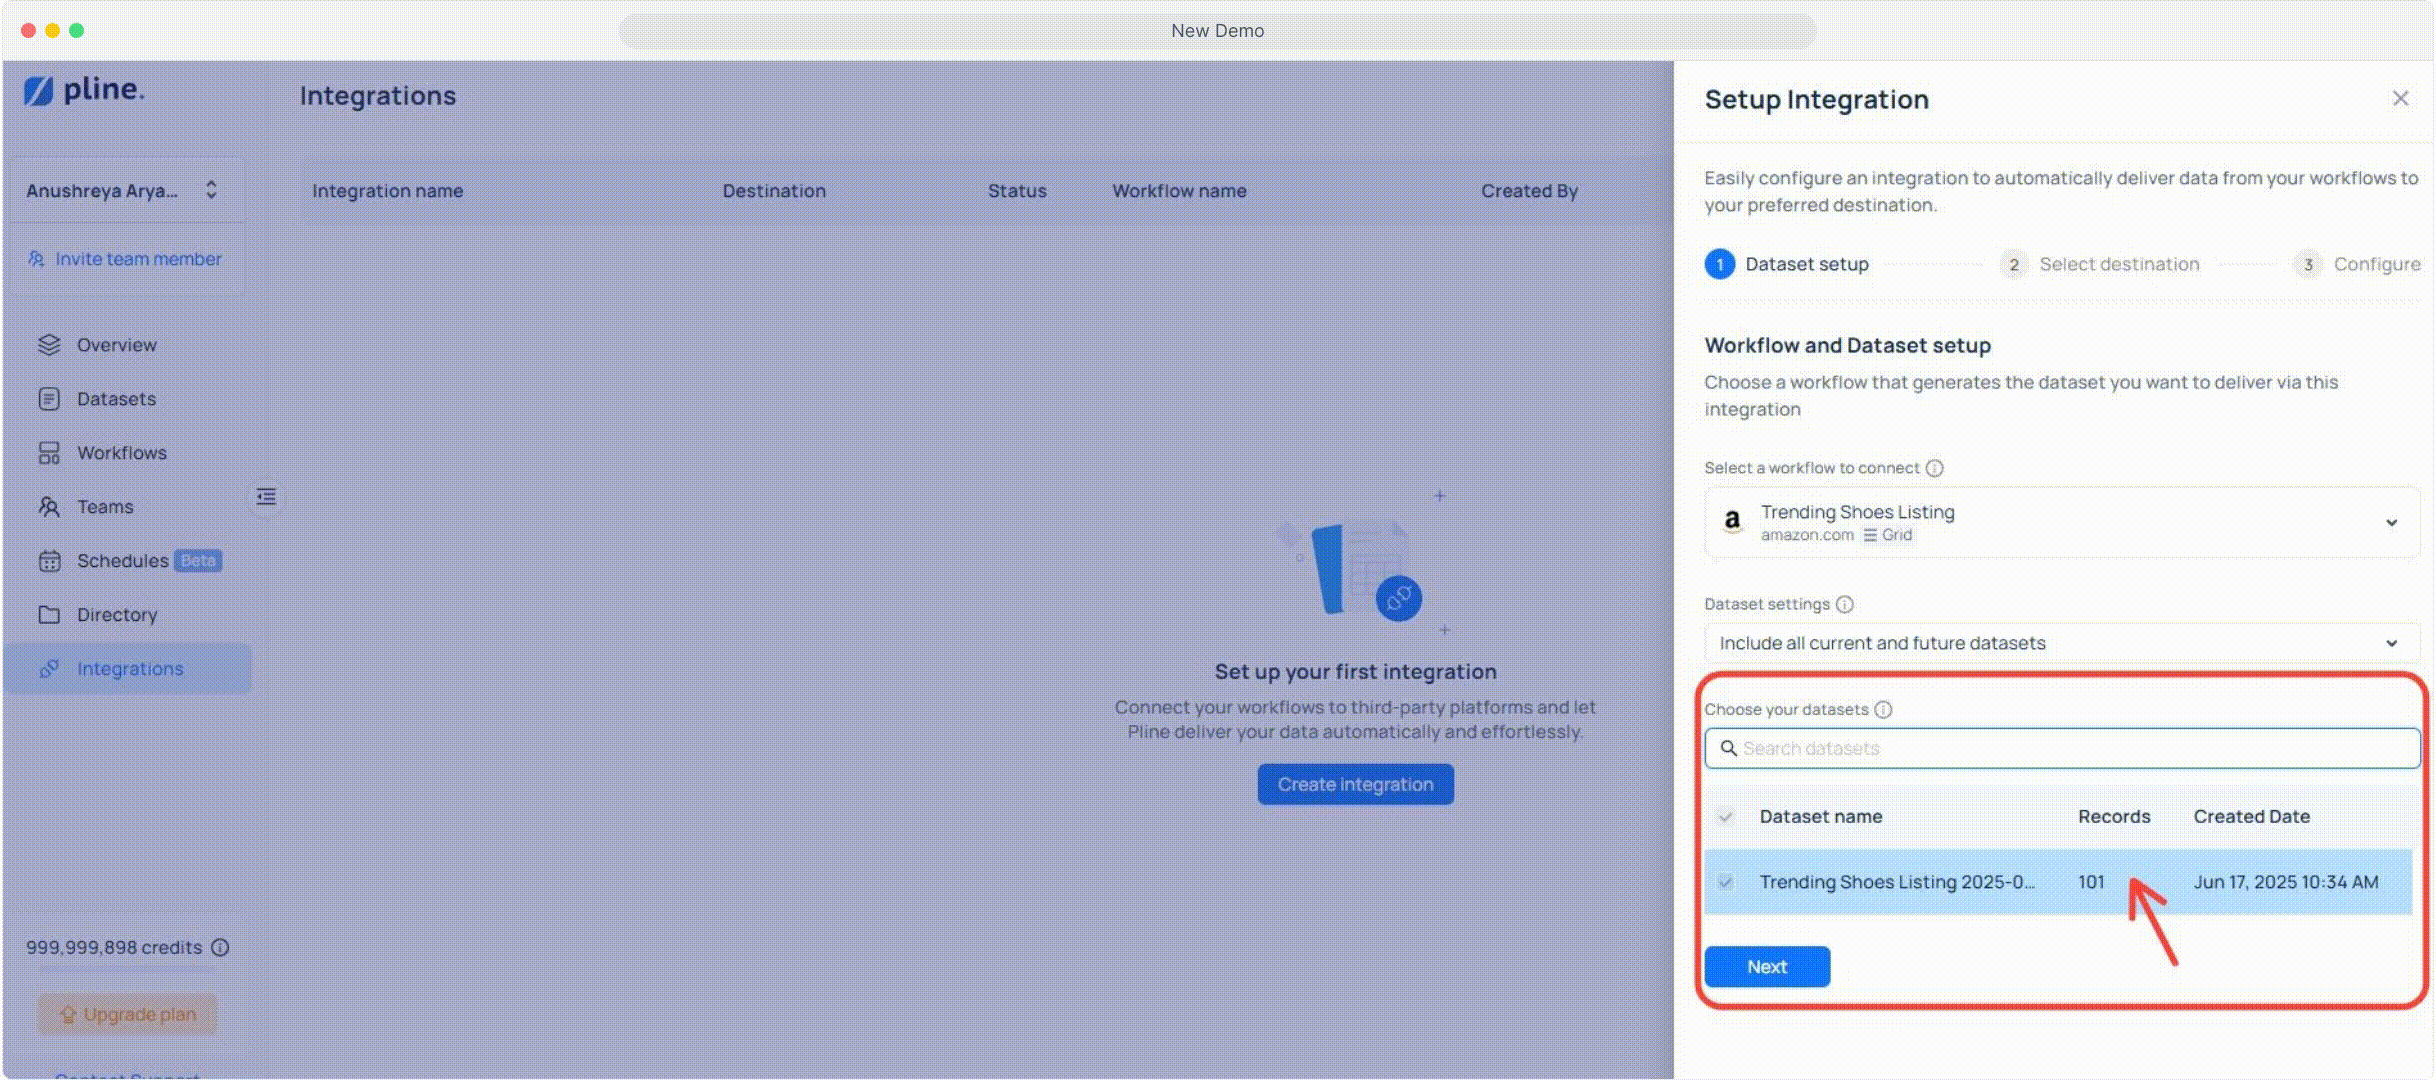Viewport: 2436px width, 1080px height.
Task: Open the Overview layers icon
Action: coord(49,345)
